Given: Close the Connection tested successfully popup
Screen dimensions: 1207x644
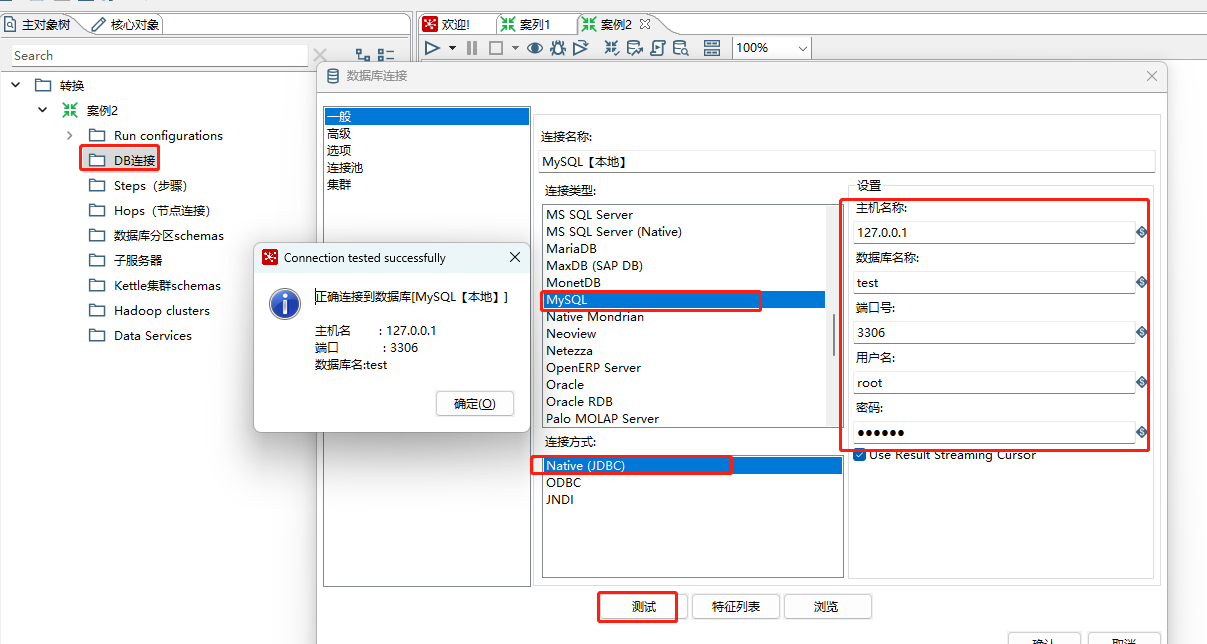Looking at the screenshot, I should click(515, 257).
